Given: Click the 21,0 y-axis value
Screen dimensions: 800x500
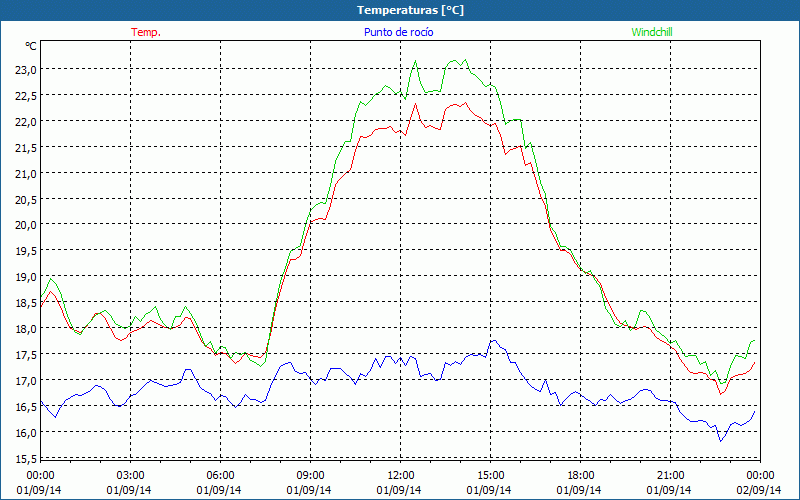Looking at the screenshot, I should point(26,174).
